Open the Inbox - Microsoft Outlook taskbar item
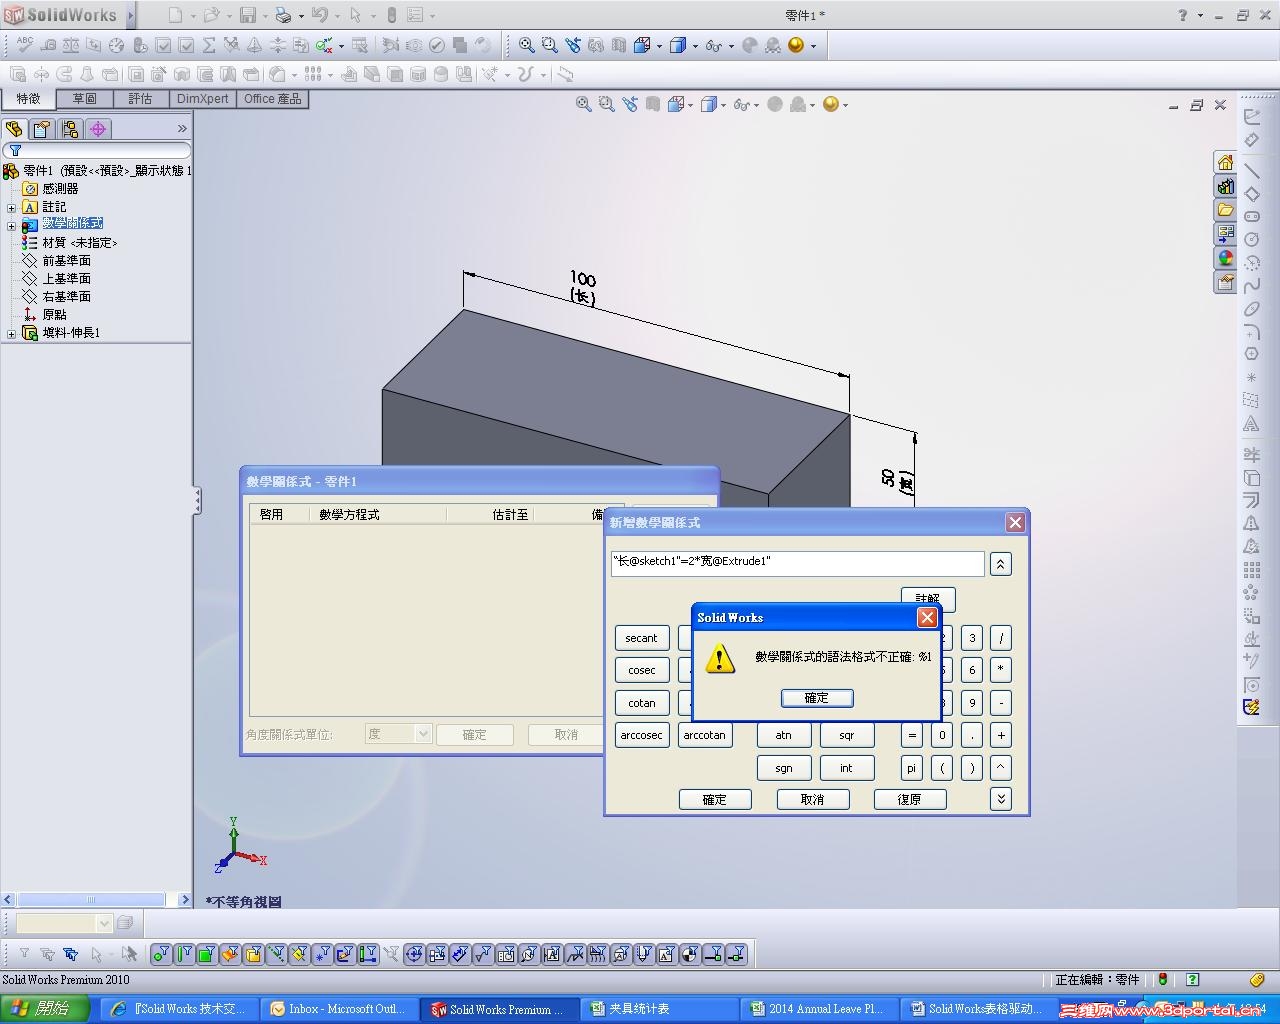The height and width of the screenshot is (1024, 1280). (x=338, y=1009)
